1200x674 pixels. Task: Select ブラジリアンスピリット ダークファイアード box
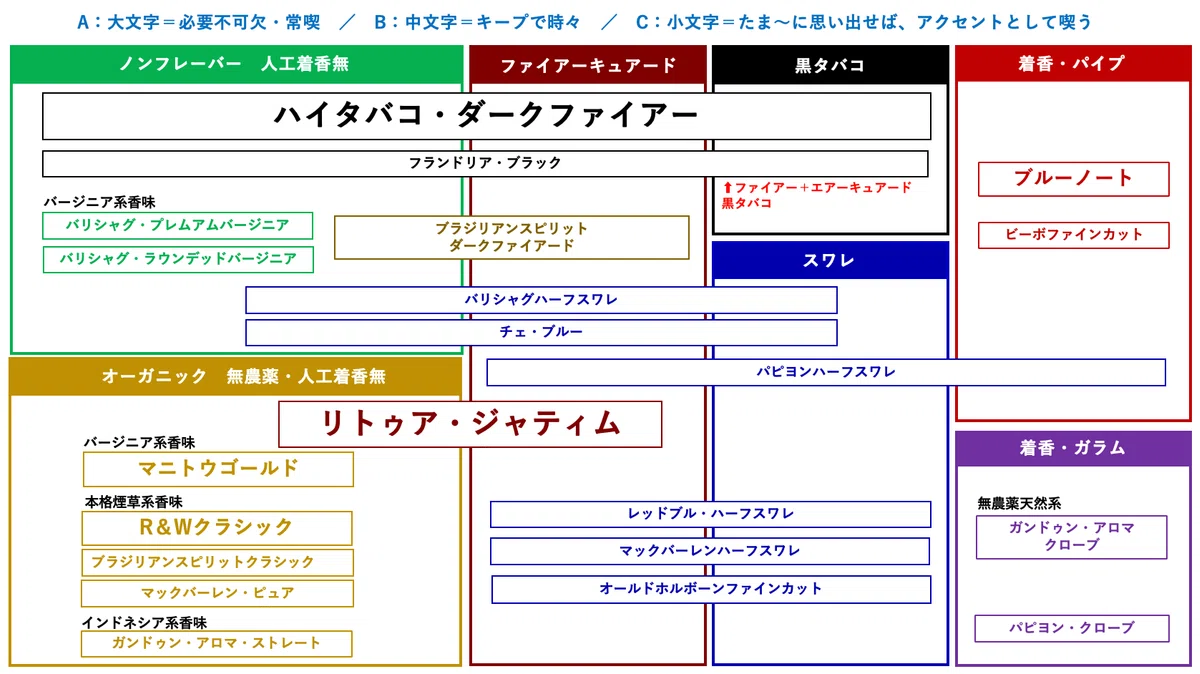(x=512, y=237)
